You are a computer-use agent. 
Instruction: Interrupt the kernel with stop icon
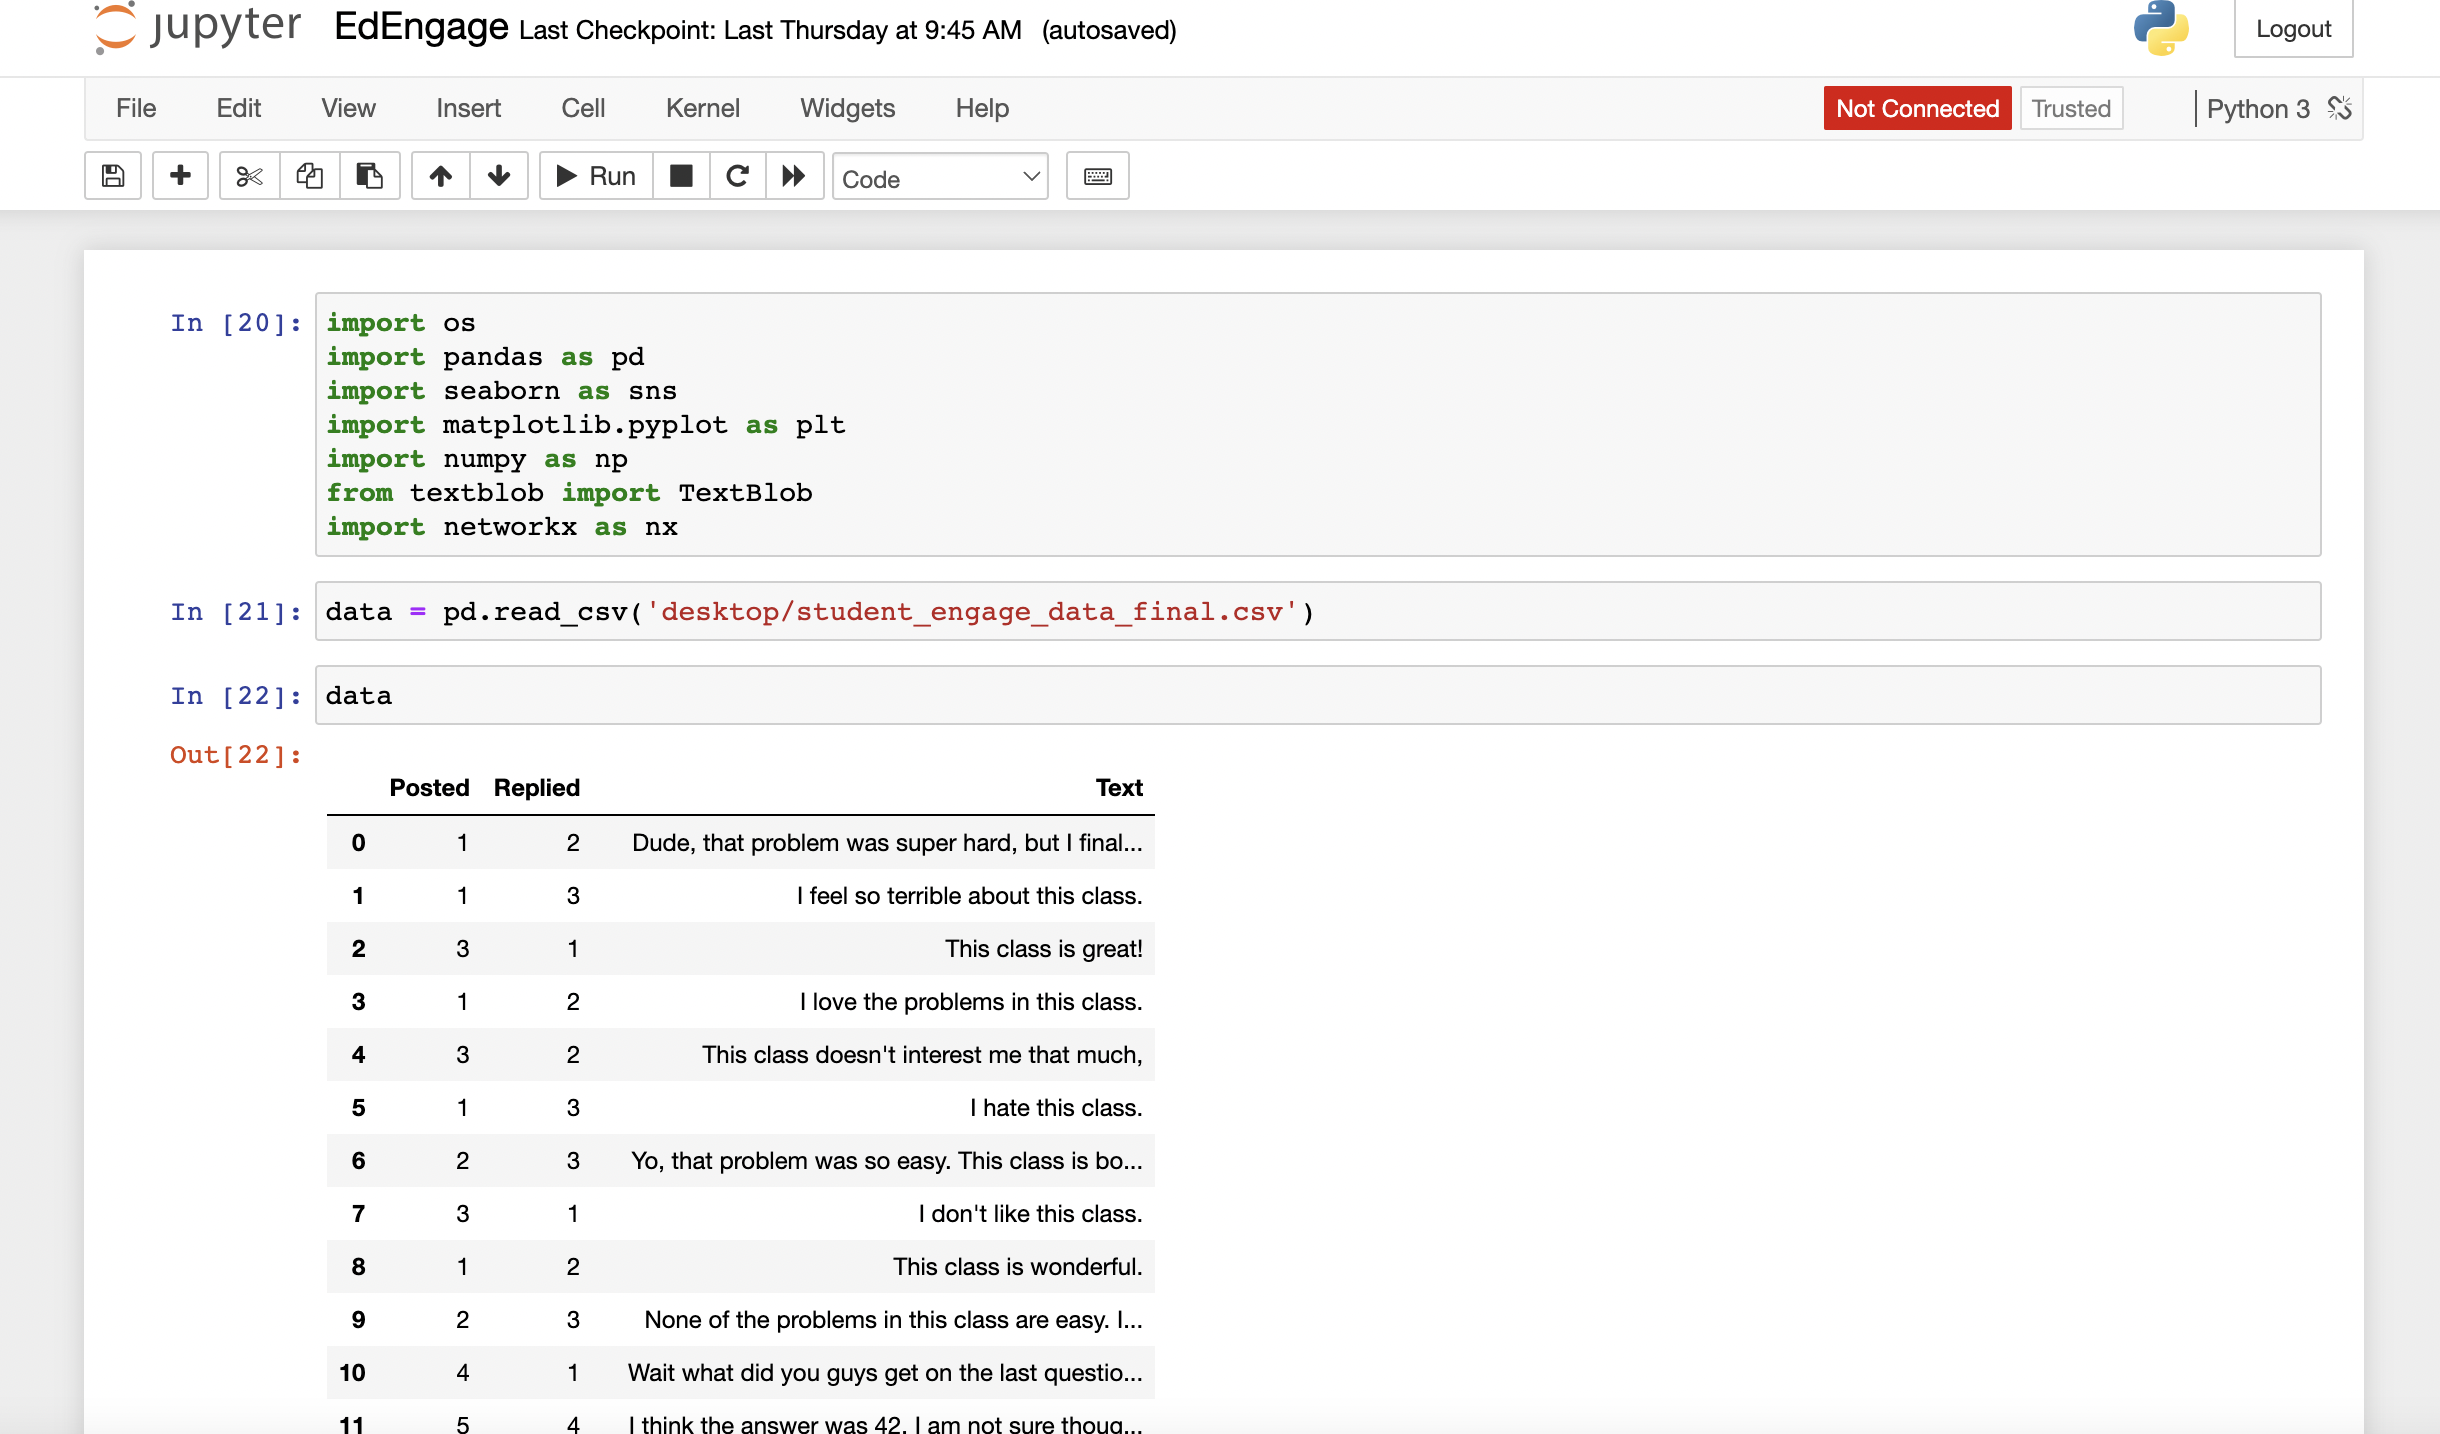(x=681, y=176)
